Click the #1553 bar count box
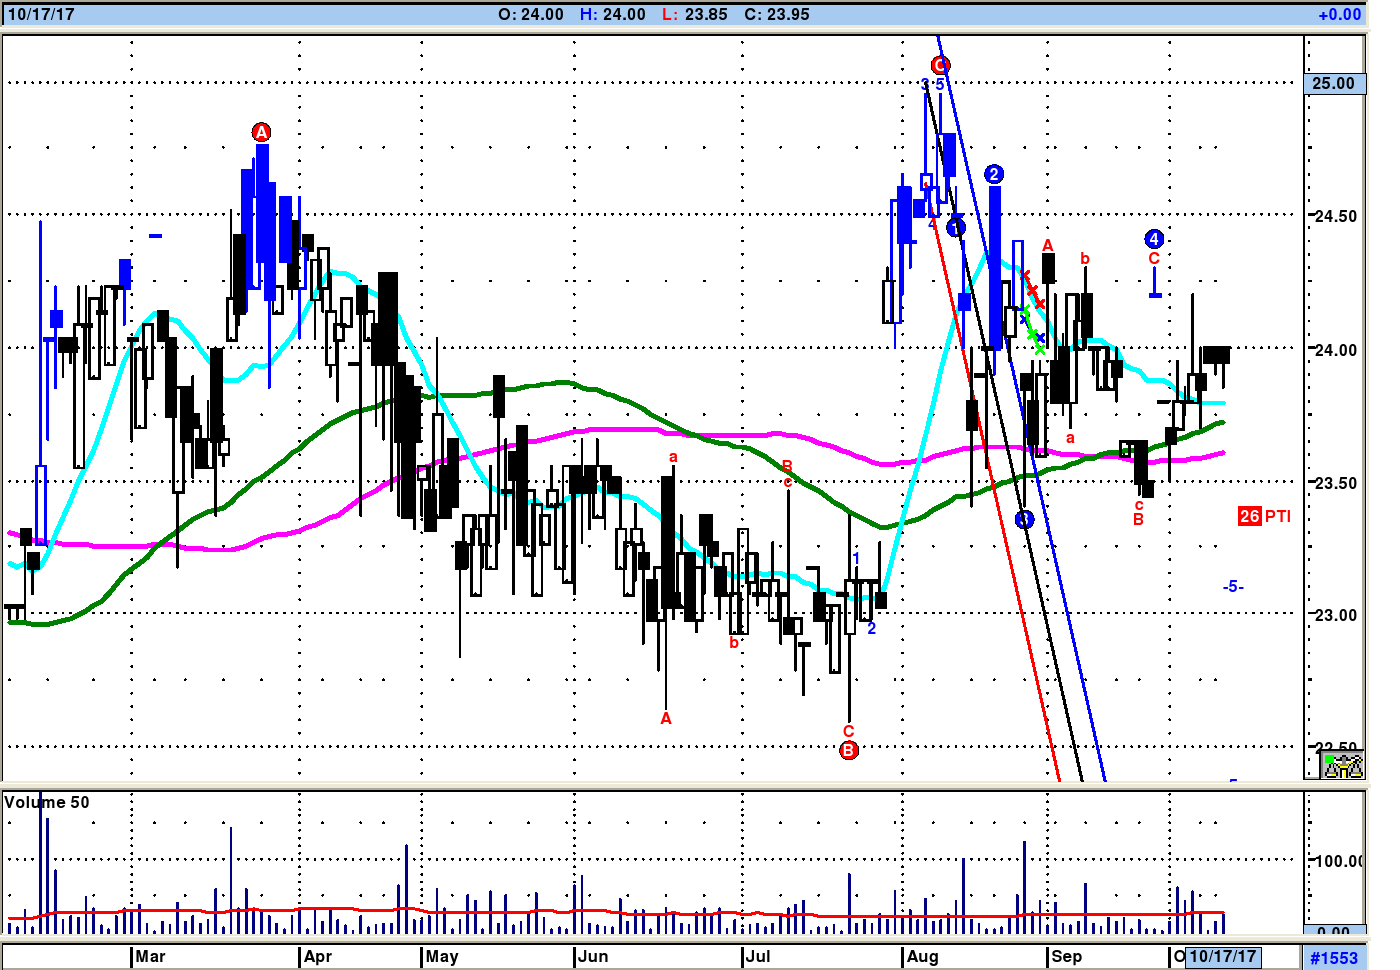Image resolution: width=1400 pixels, height=970 pixels. 1334,958
